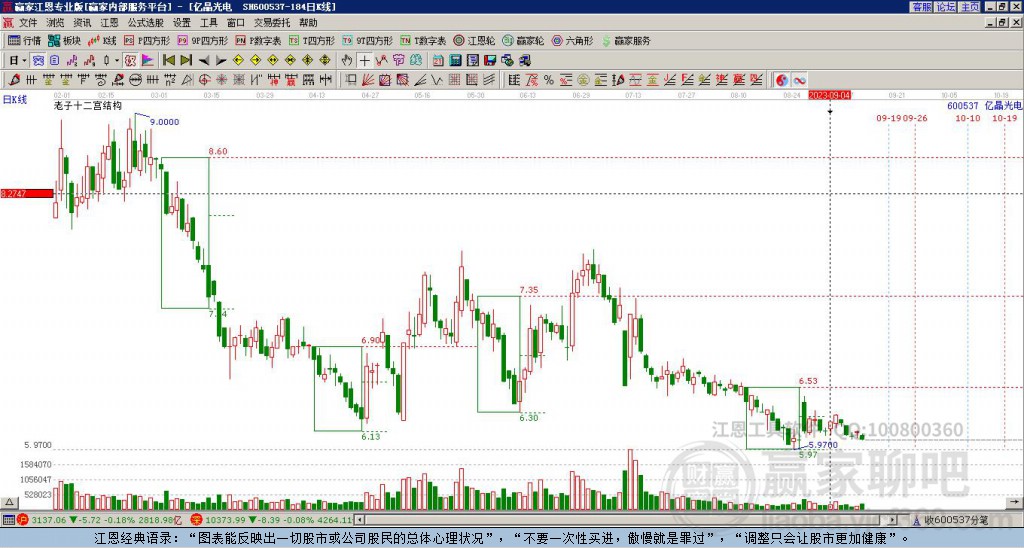Click the bottom scrollbar left arrow
1024x548 pixels.
tap(360, 520)
